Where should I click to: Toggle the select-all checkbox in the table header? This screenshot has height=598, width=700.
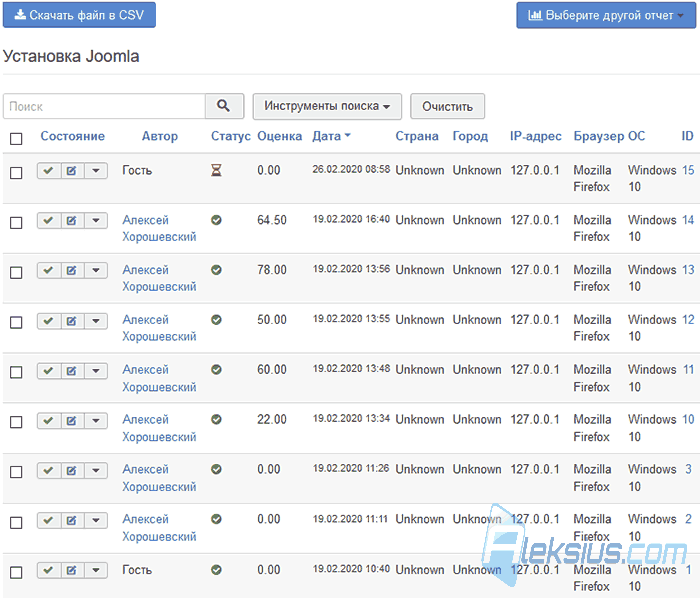point(16,139)
